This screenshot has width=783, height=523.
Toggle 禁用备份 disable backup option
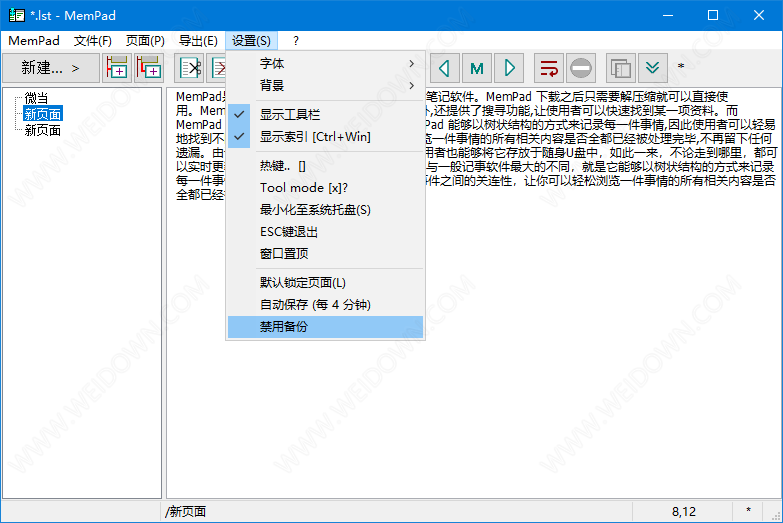point(325,327)
